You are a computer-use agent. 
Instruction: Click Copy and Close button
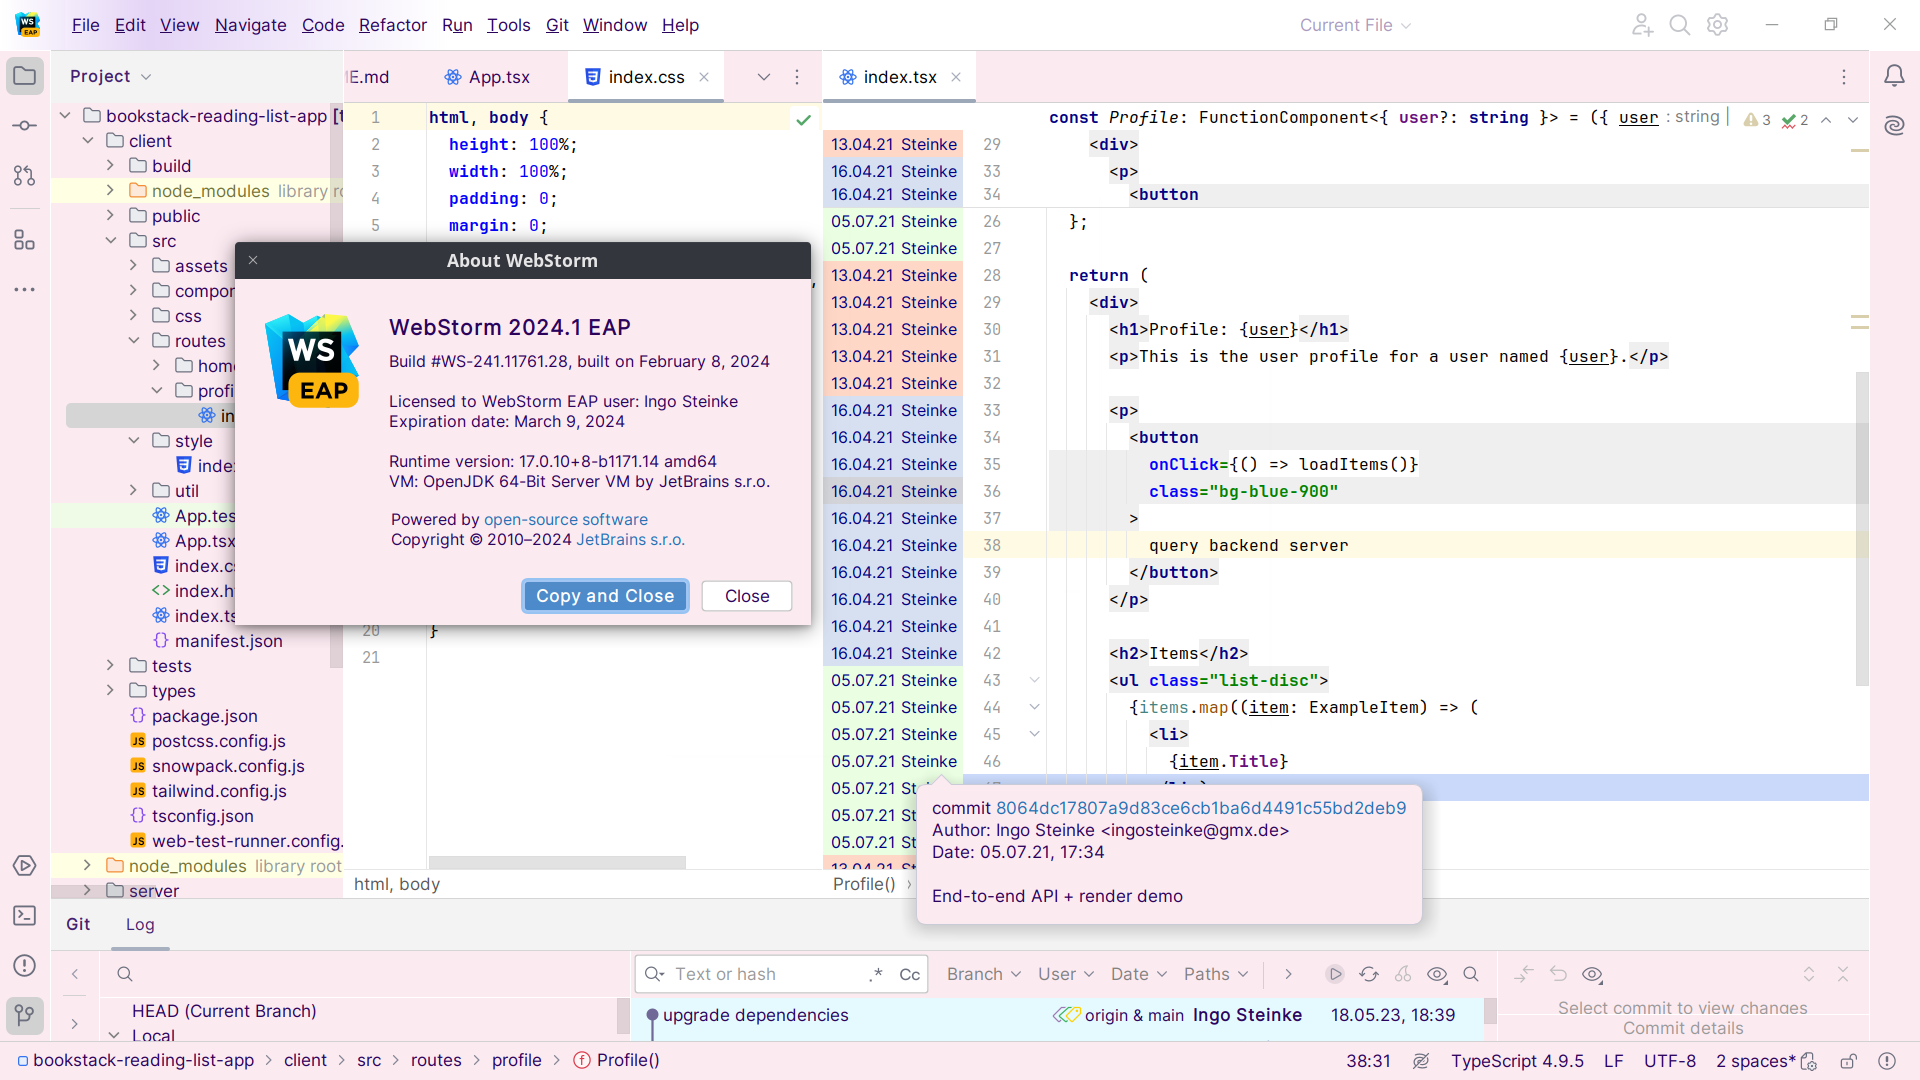(x=605, y=596)
